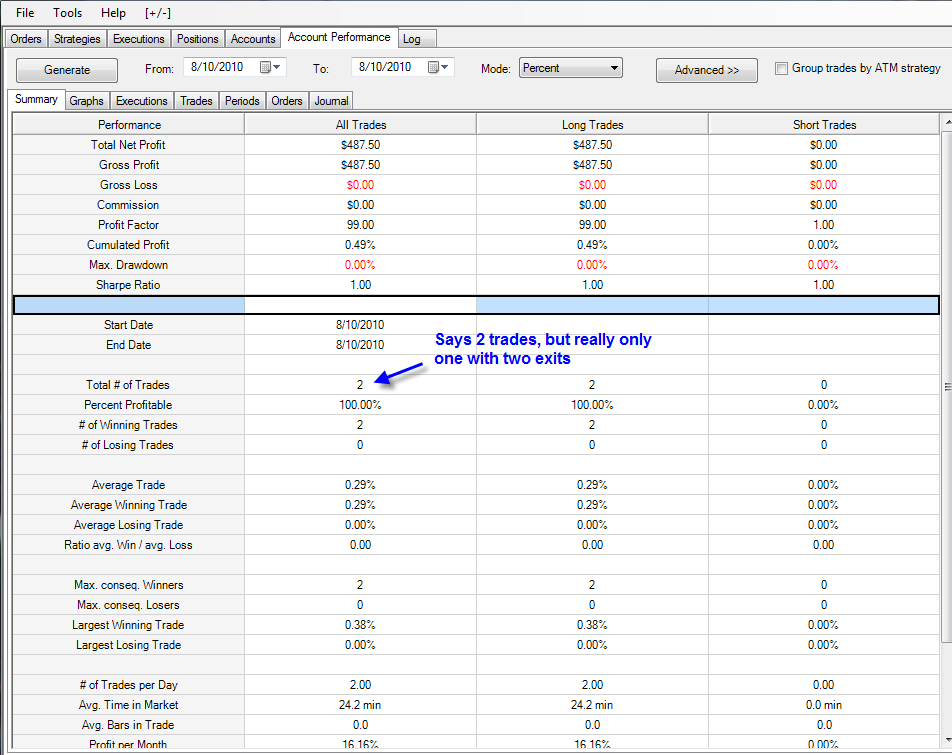Select the Commission row label

pos(128,205)
